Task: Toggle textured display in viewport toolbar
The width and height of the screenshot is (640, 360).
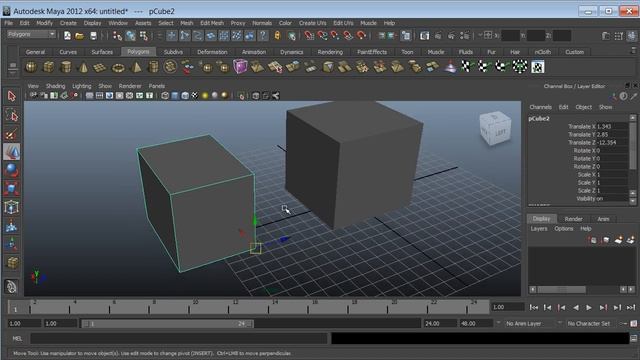Action: pos(195,96)
